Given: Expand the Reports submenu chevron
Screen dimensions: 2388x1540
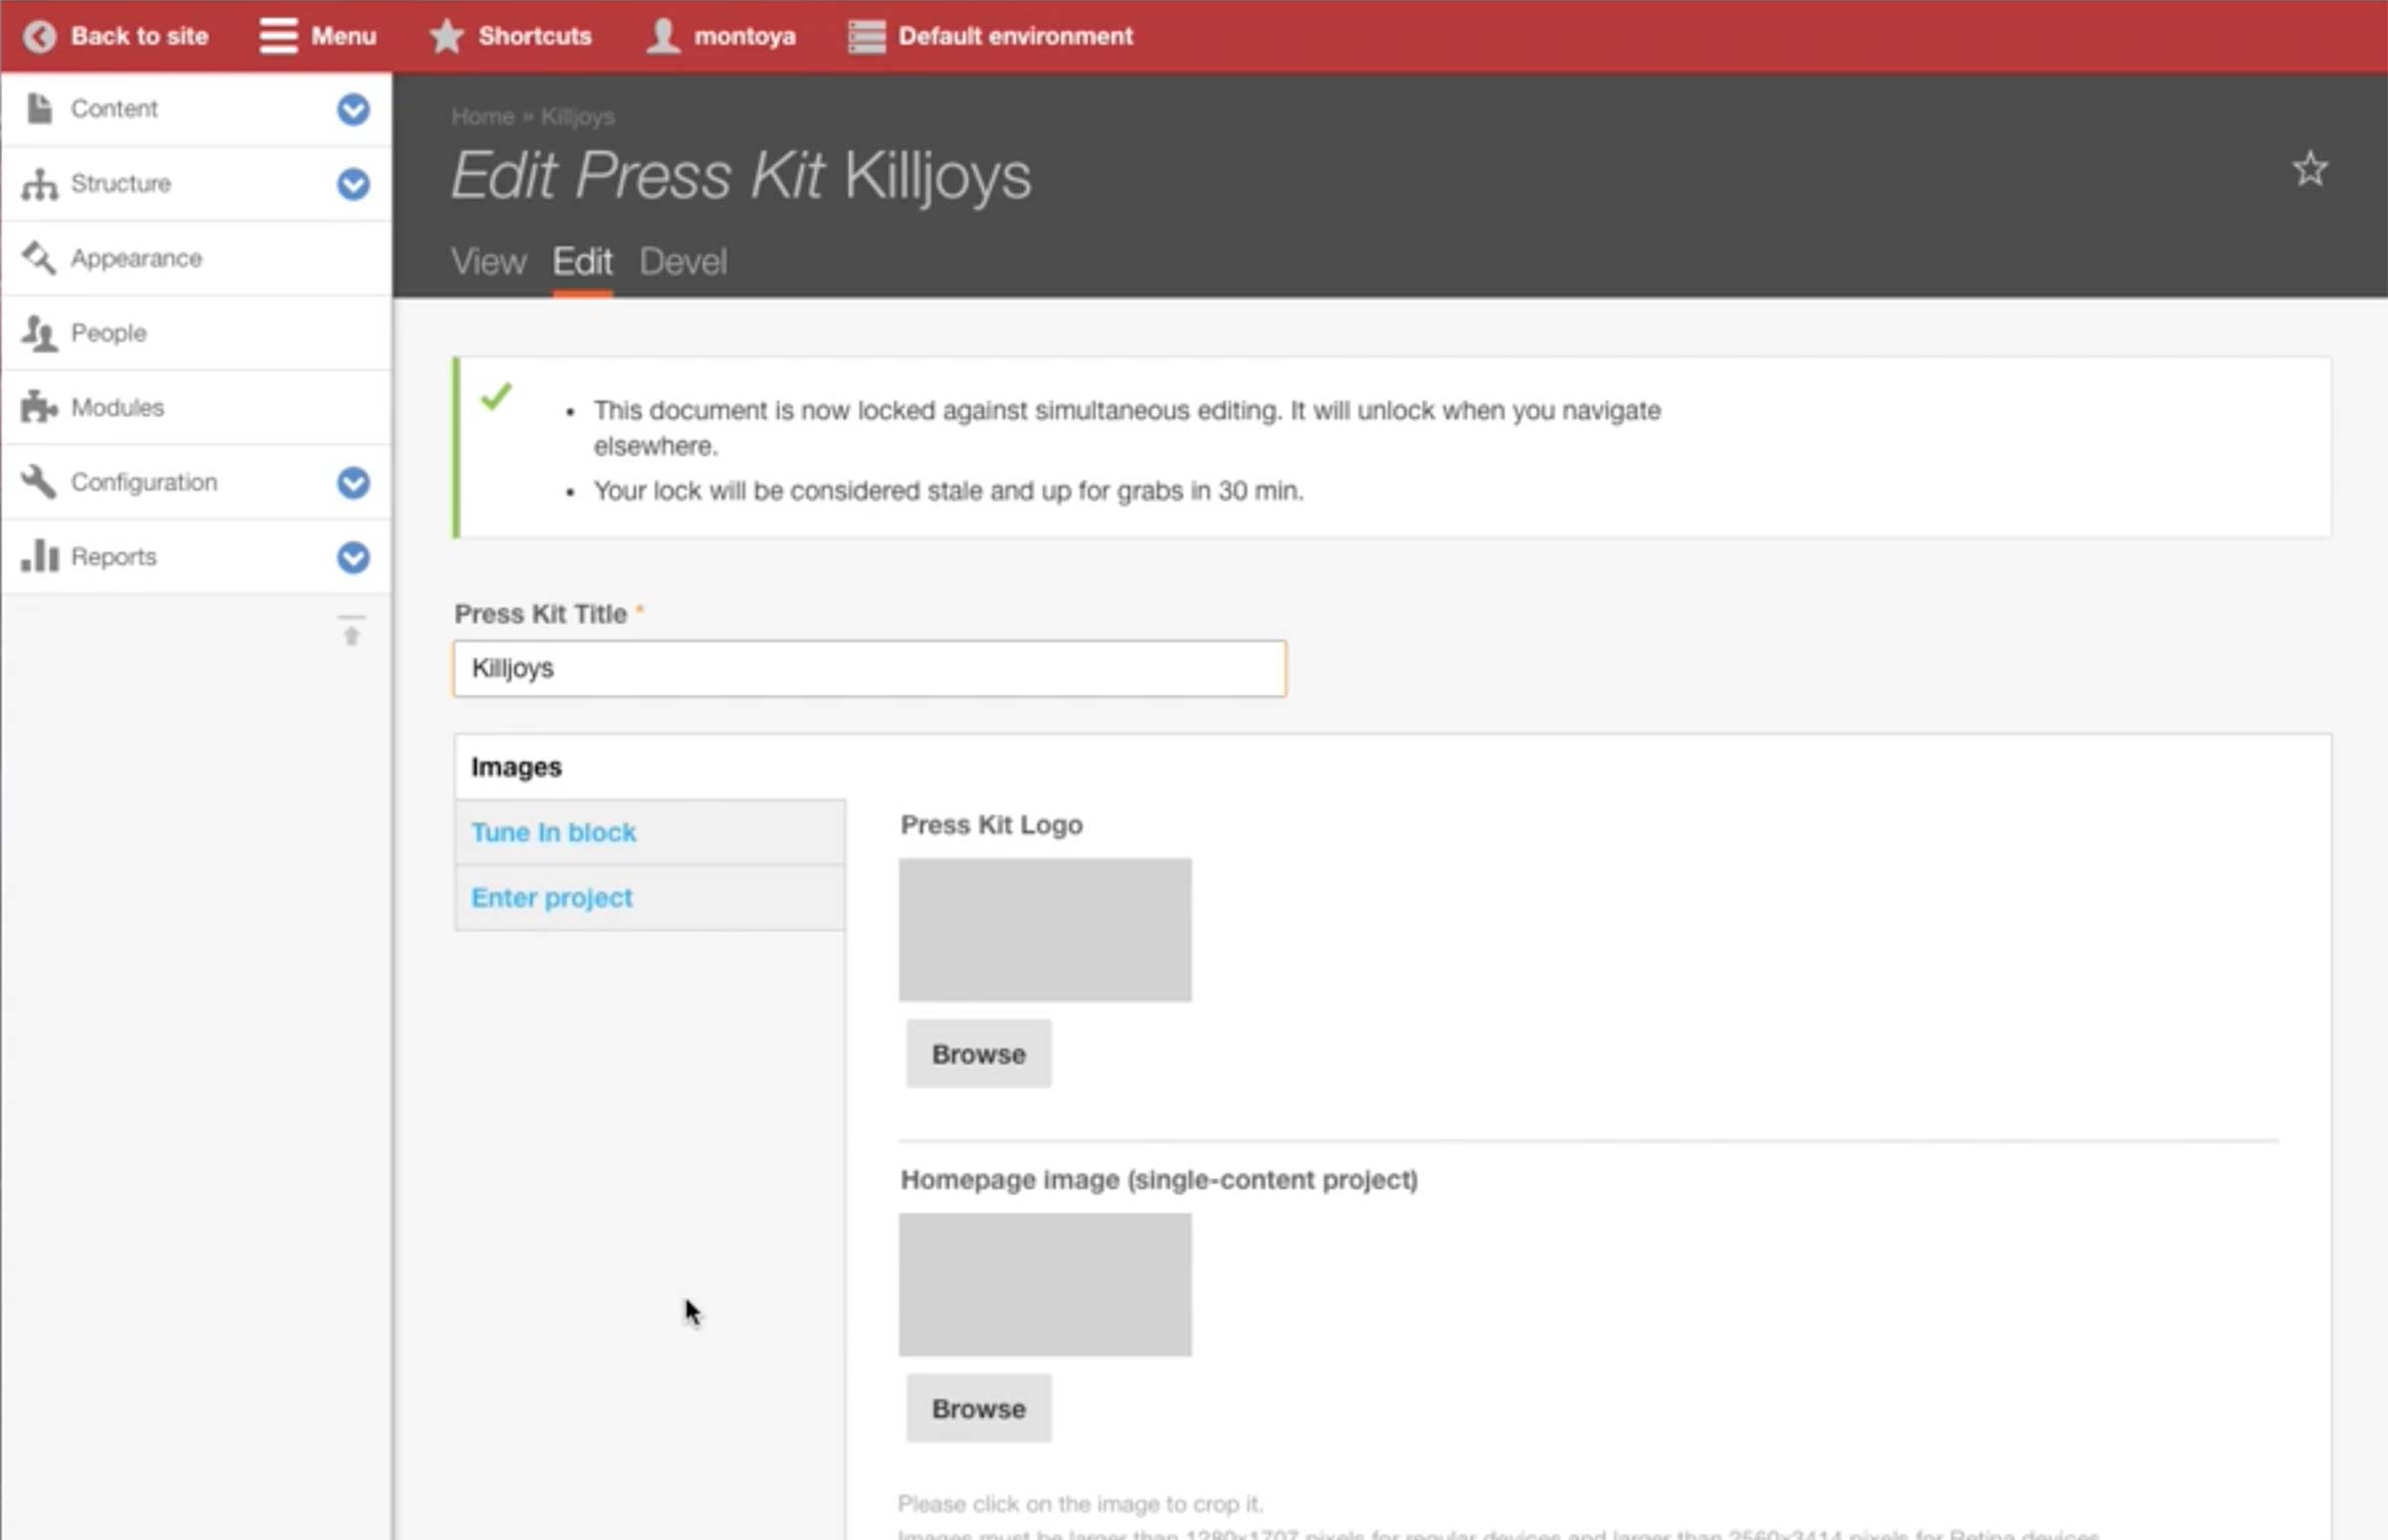Looking at the screenshot, I should coord(353,557).
